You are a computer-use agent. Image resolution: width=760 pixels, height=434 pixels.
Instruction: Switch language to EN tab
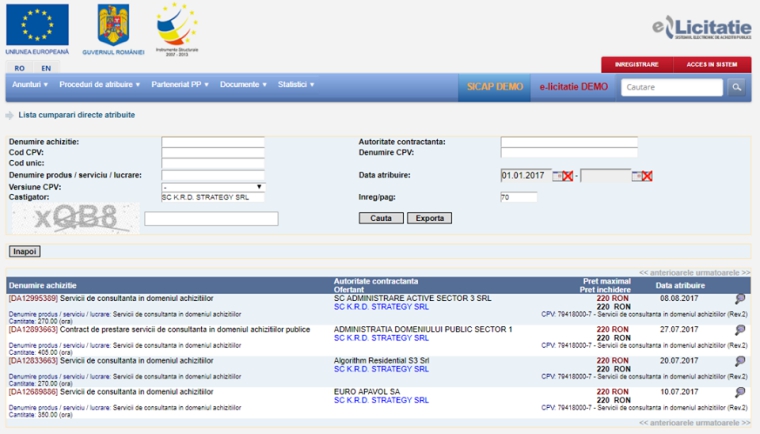click(x=46, y=68)
